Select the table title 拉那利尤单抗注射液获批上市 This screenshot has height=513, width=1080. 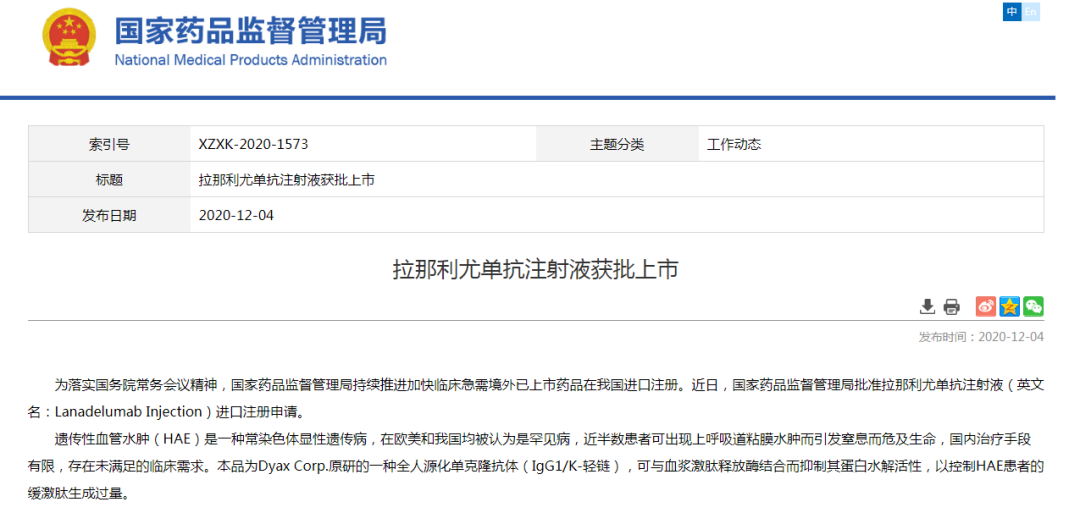[x=287, y=180]
